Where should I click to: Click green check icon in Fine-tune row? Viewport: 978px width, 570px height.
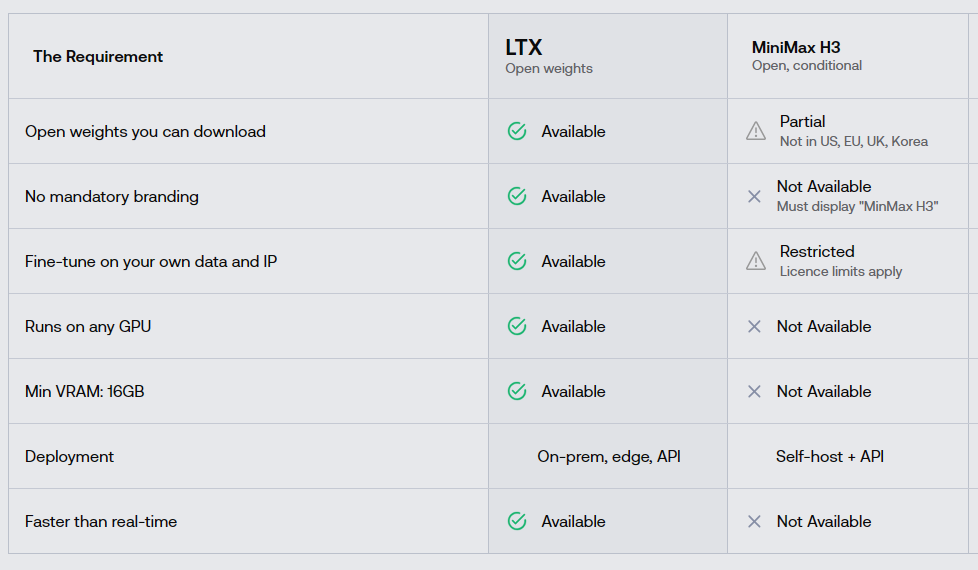pyautogui.click(x=517, y=261)
